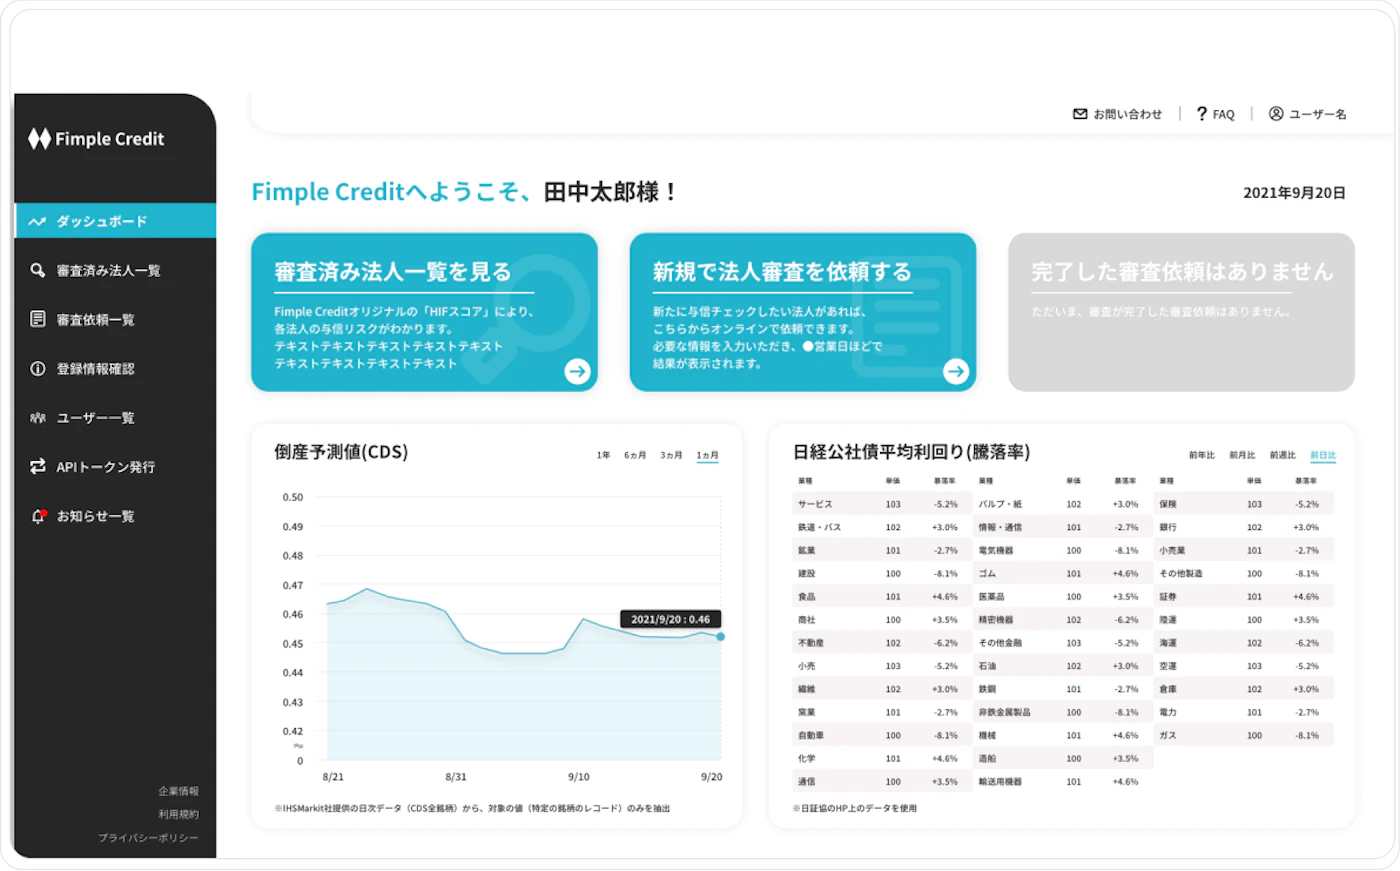Click the 保険 row in bond table
Screen dimensions: 1400x871
point(1244,504)
